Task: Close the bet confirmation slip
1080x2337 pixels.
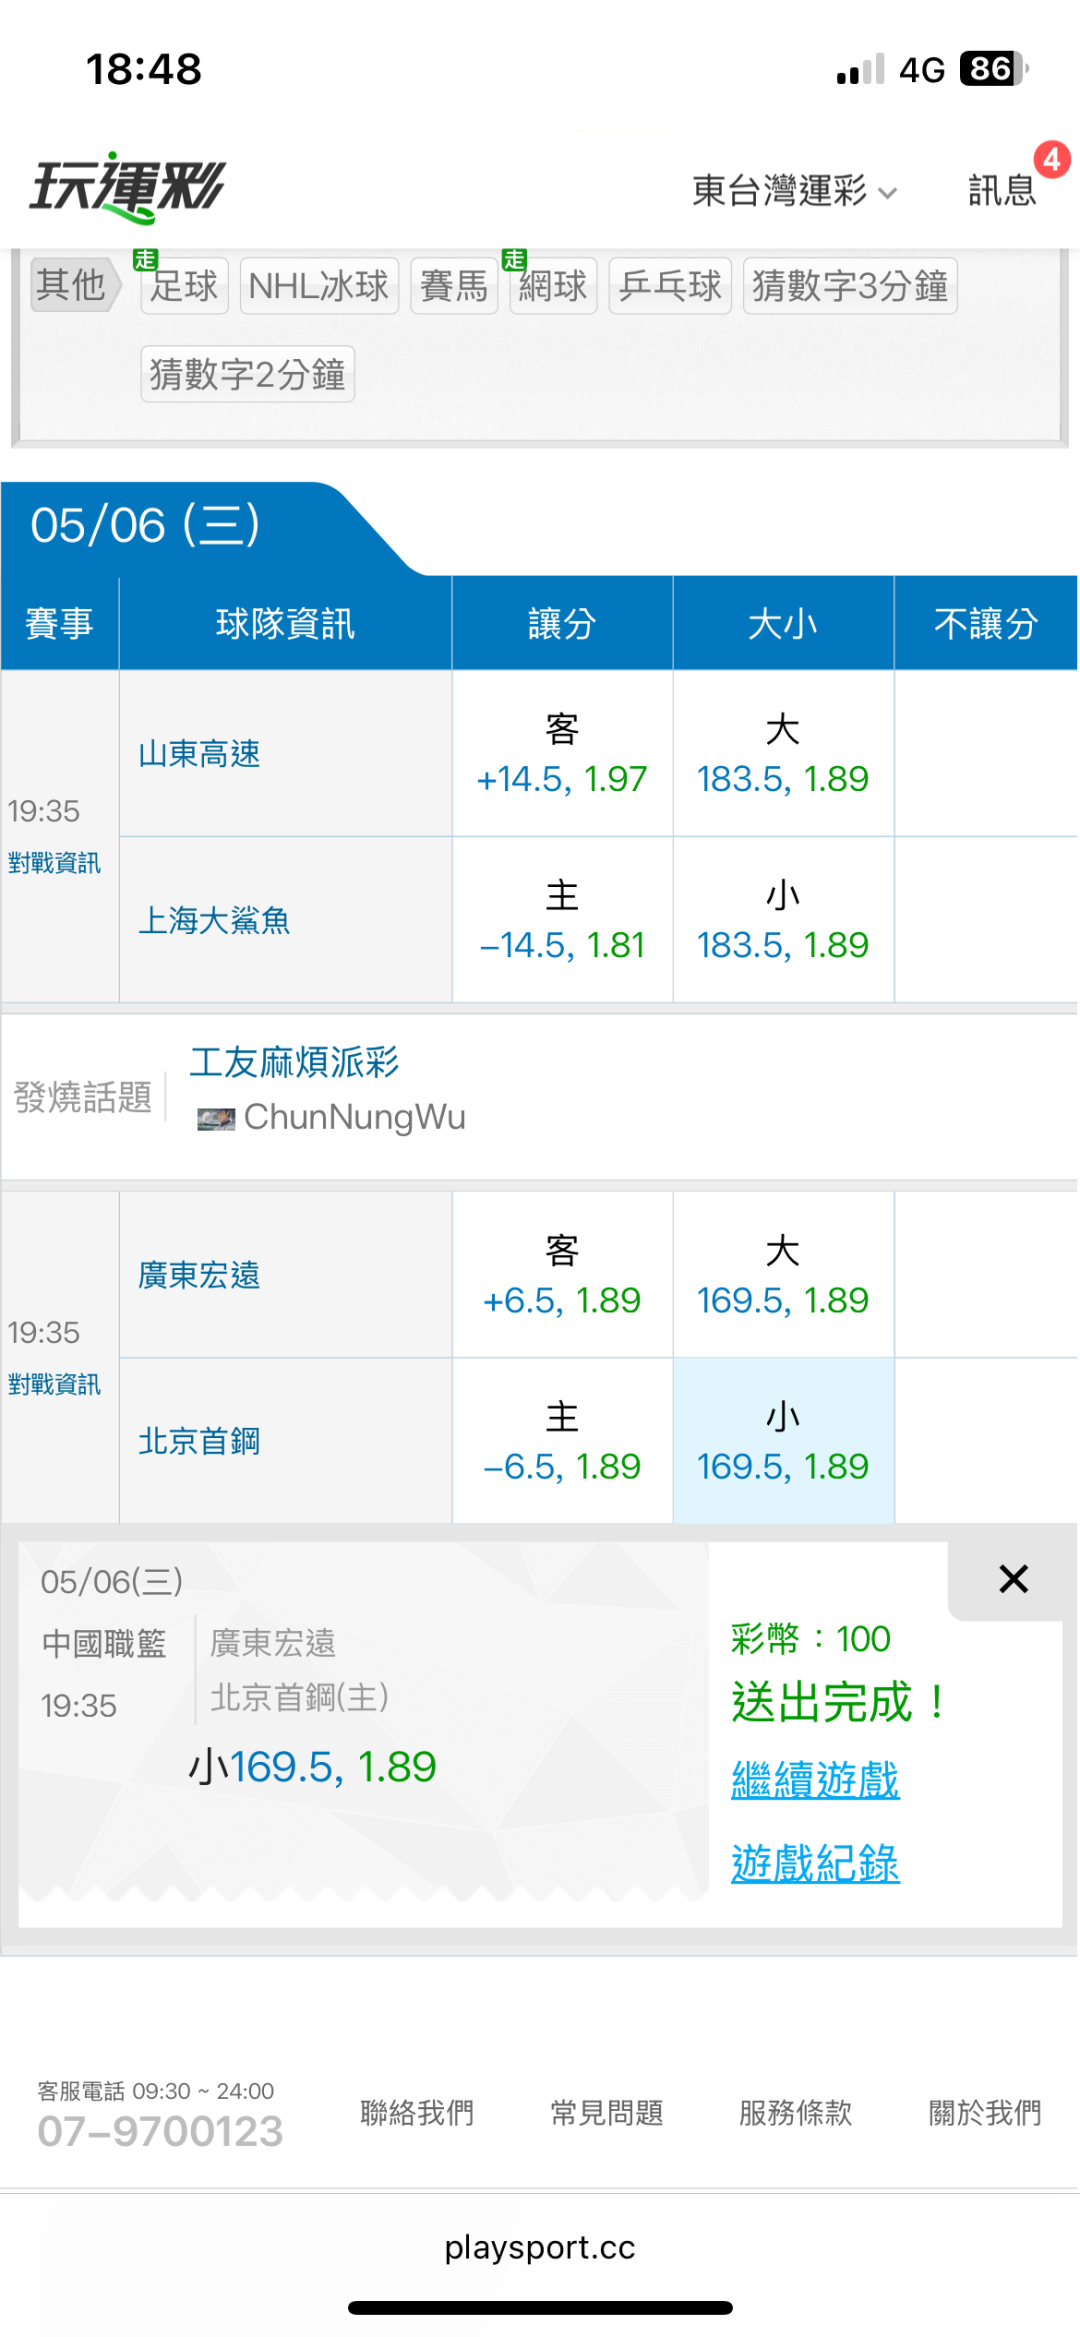Action: pyautogui.click(x=1013, y=1579)
